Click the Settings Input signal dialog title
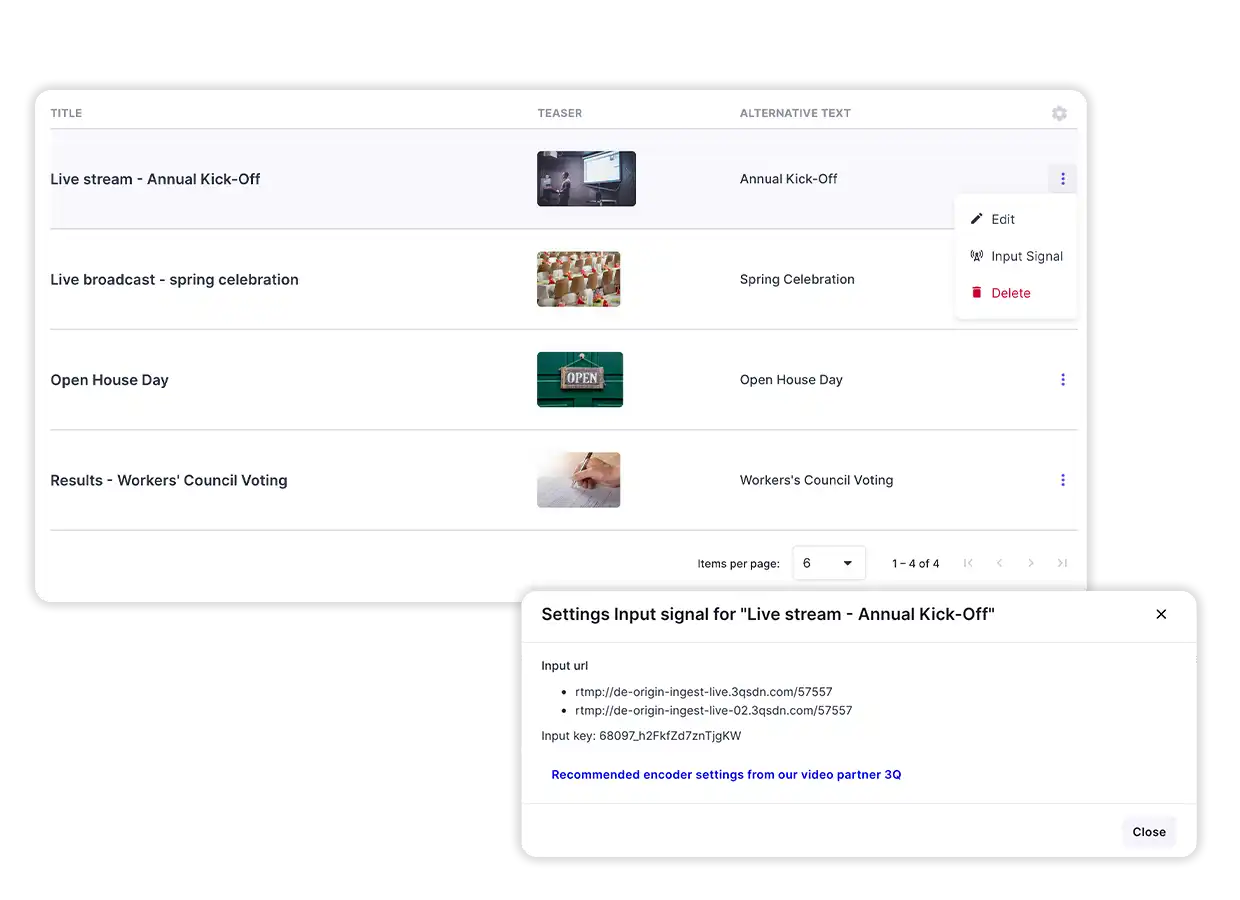The image size is (1240, 900). [x=768, y=614]
